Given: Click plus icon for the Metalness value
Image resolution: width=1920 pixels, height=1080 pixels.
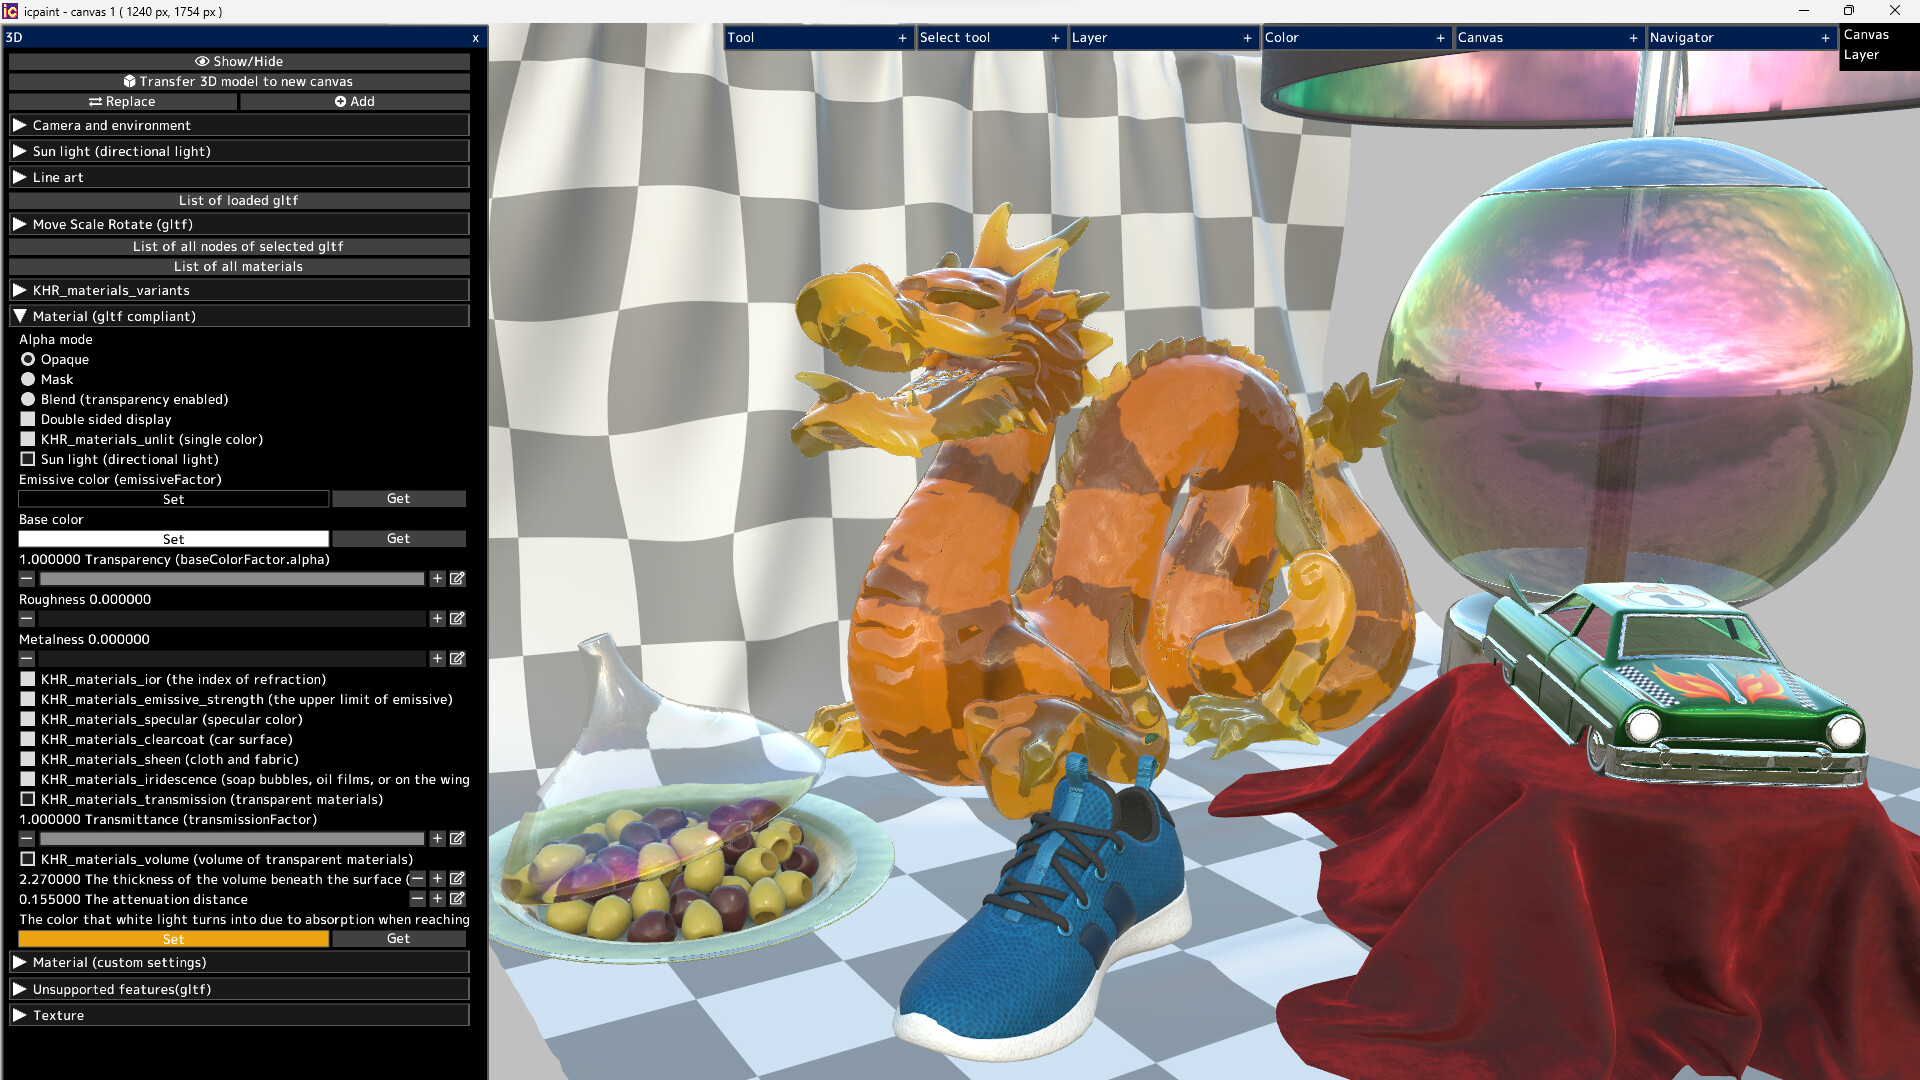Looking at the screenshot, I should [437, 659].
